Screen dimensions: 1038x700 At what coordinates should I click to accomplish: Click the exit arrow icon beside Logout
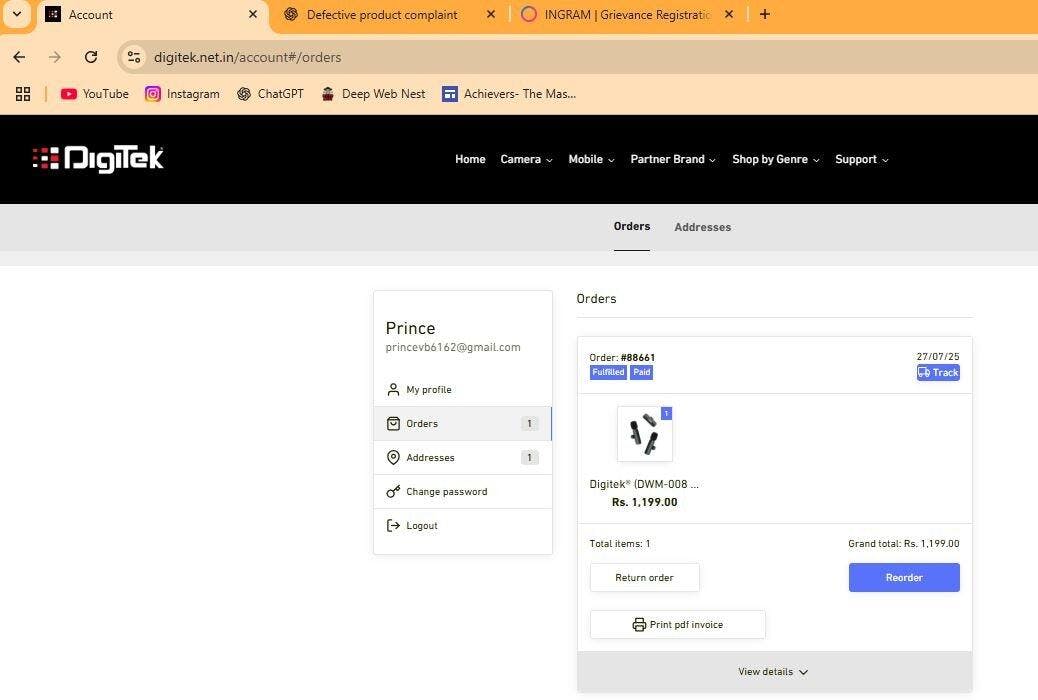[x=393, y=525]
